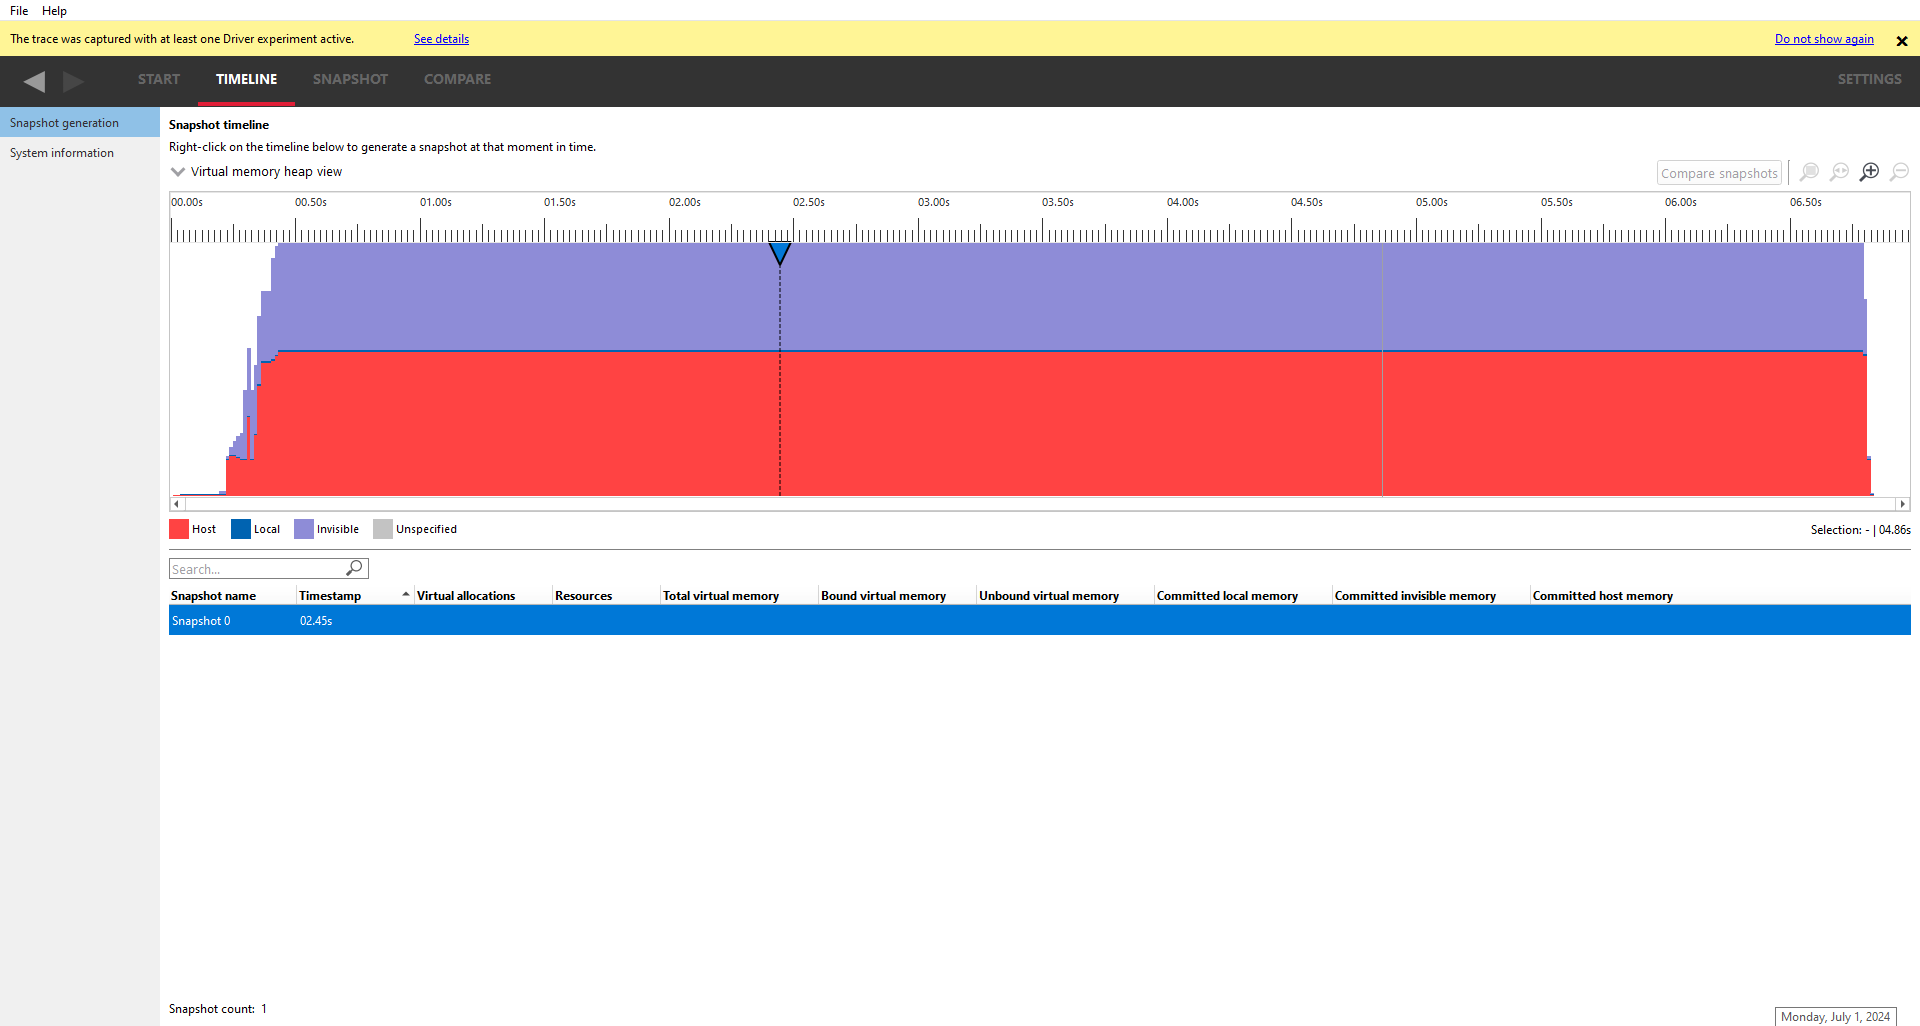Click the zoom out magnifier icon
The height and width of the screenshot is (1026, 1920).
pyautogui.click(x=1898, y=172)
